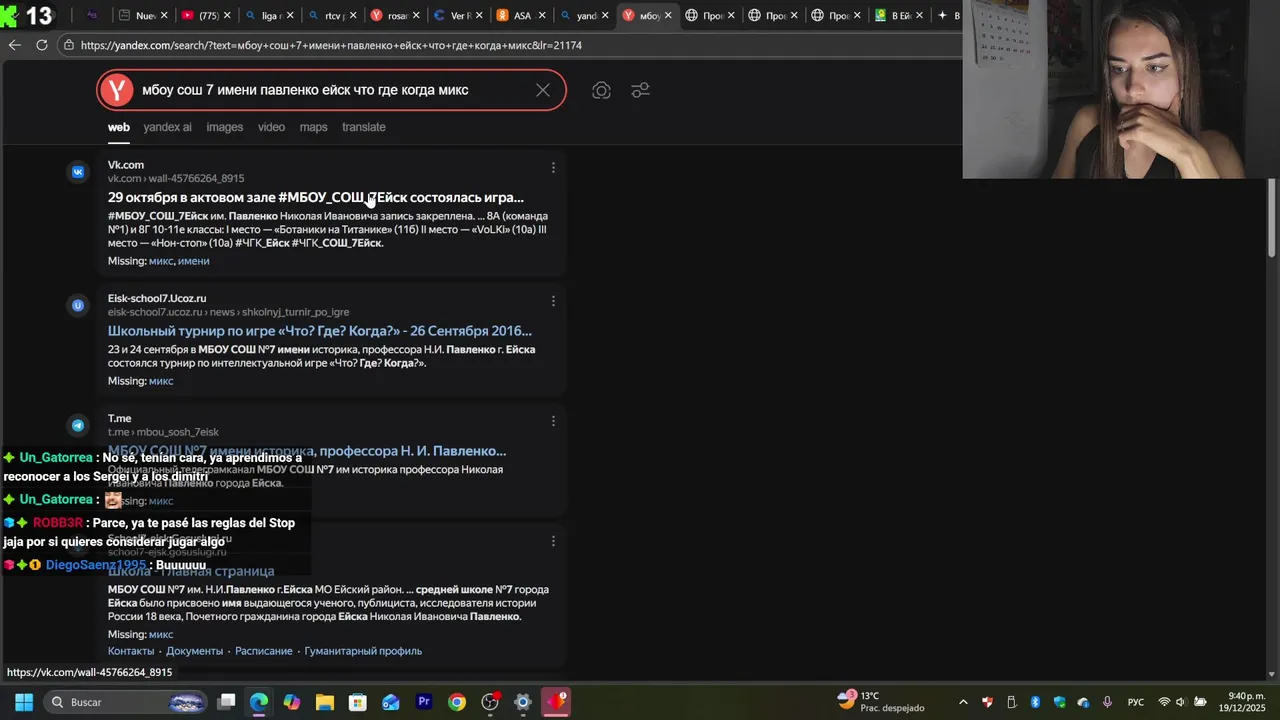Clear the search query with the X icon
This screenshot has width=1280, height=720.
click(543, 90)
